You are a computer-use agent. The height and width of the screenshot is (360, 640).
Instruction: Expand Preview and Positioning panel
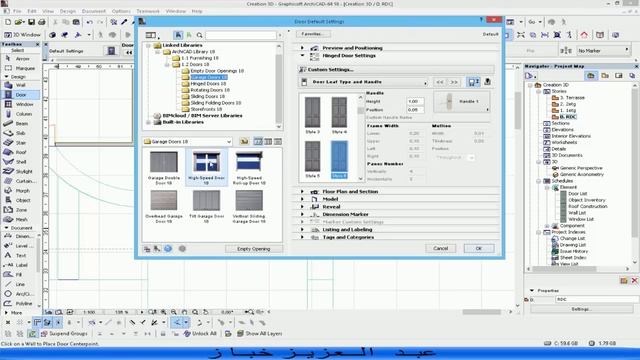[302, 48]
